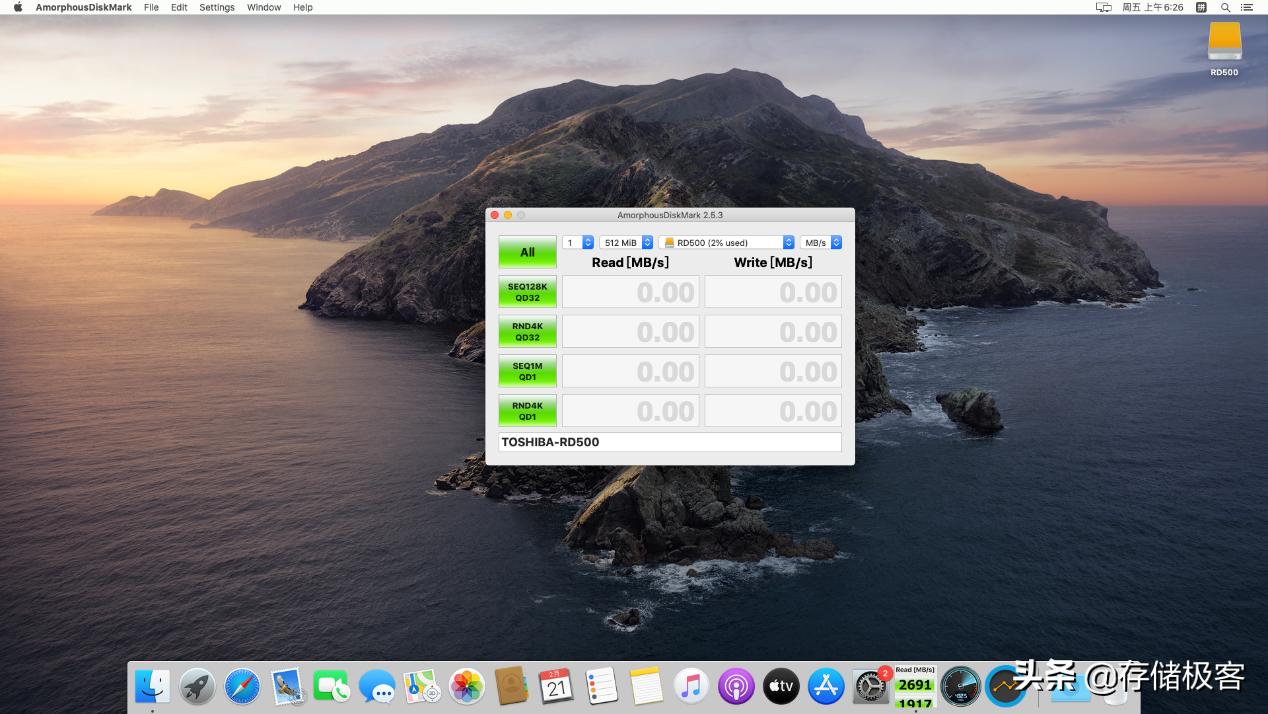Start the SEQ128K QD32 test
Image resolution: width=1268 pixels, height=714 pixels.
point(527,292)
